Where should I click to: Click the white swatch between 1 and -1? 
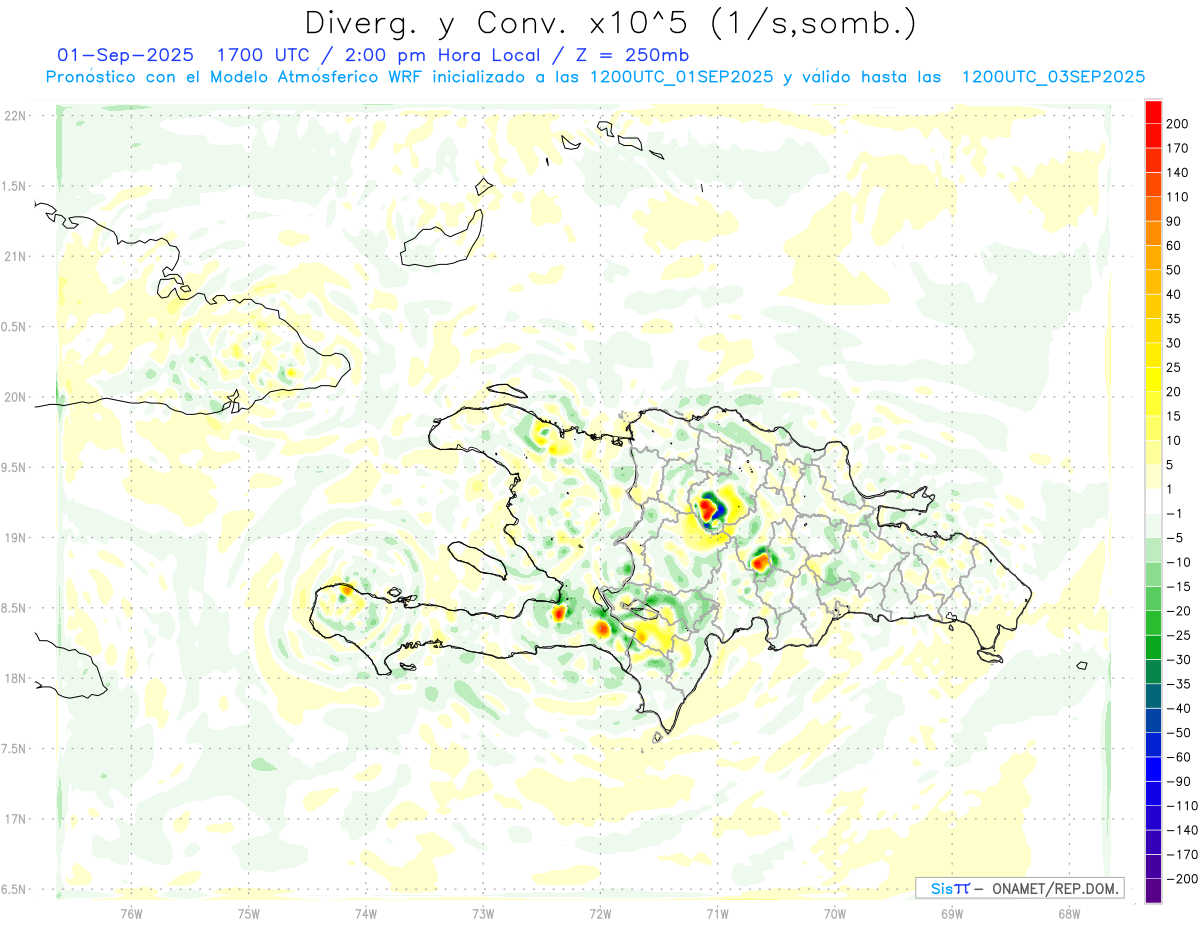tap(1154, 502)
